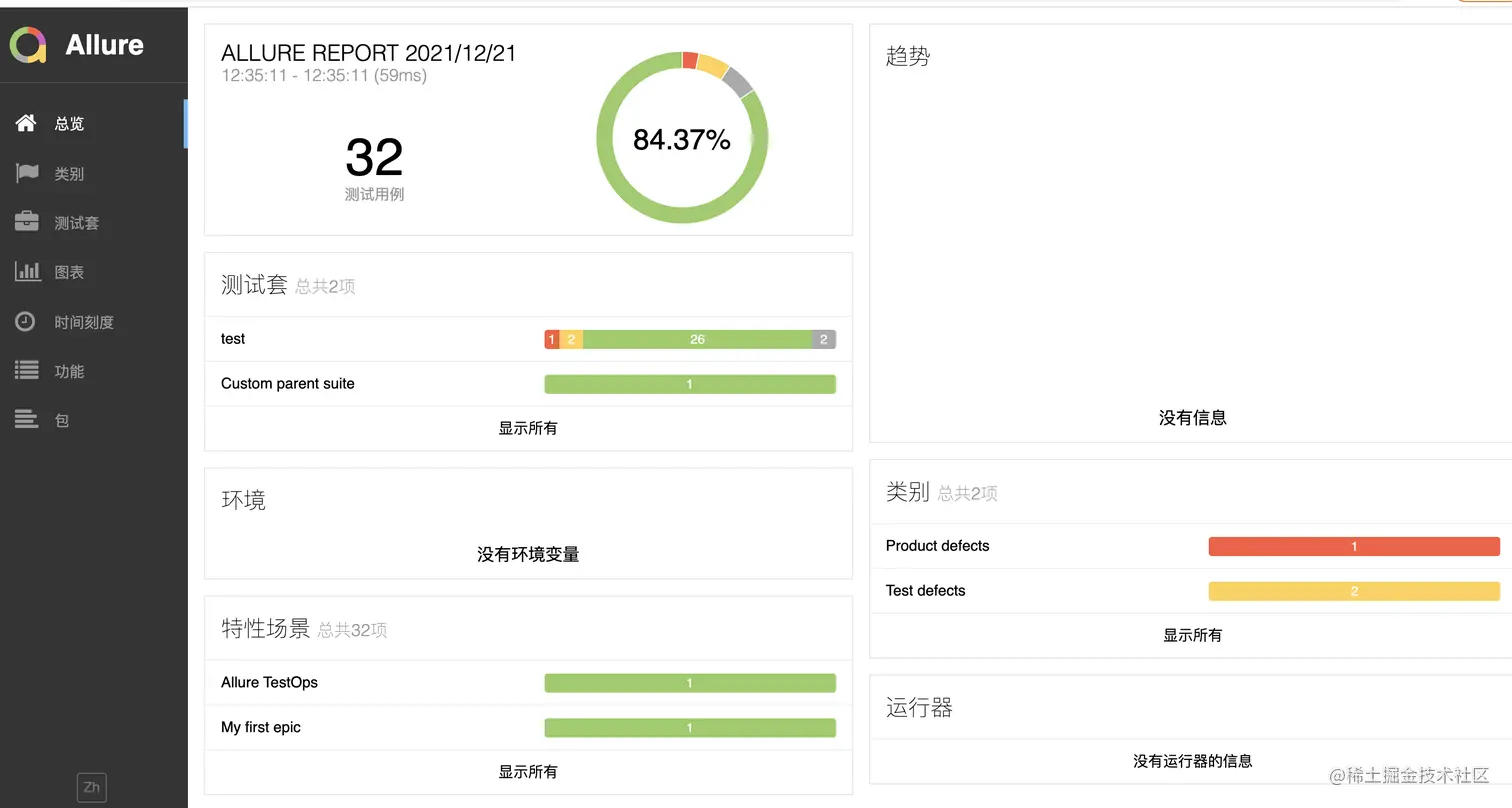Click the ALLURE REPORT 2021/12/21 title
1512x808 pixels.
pyautogui.click(x=369, y=53)
